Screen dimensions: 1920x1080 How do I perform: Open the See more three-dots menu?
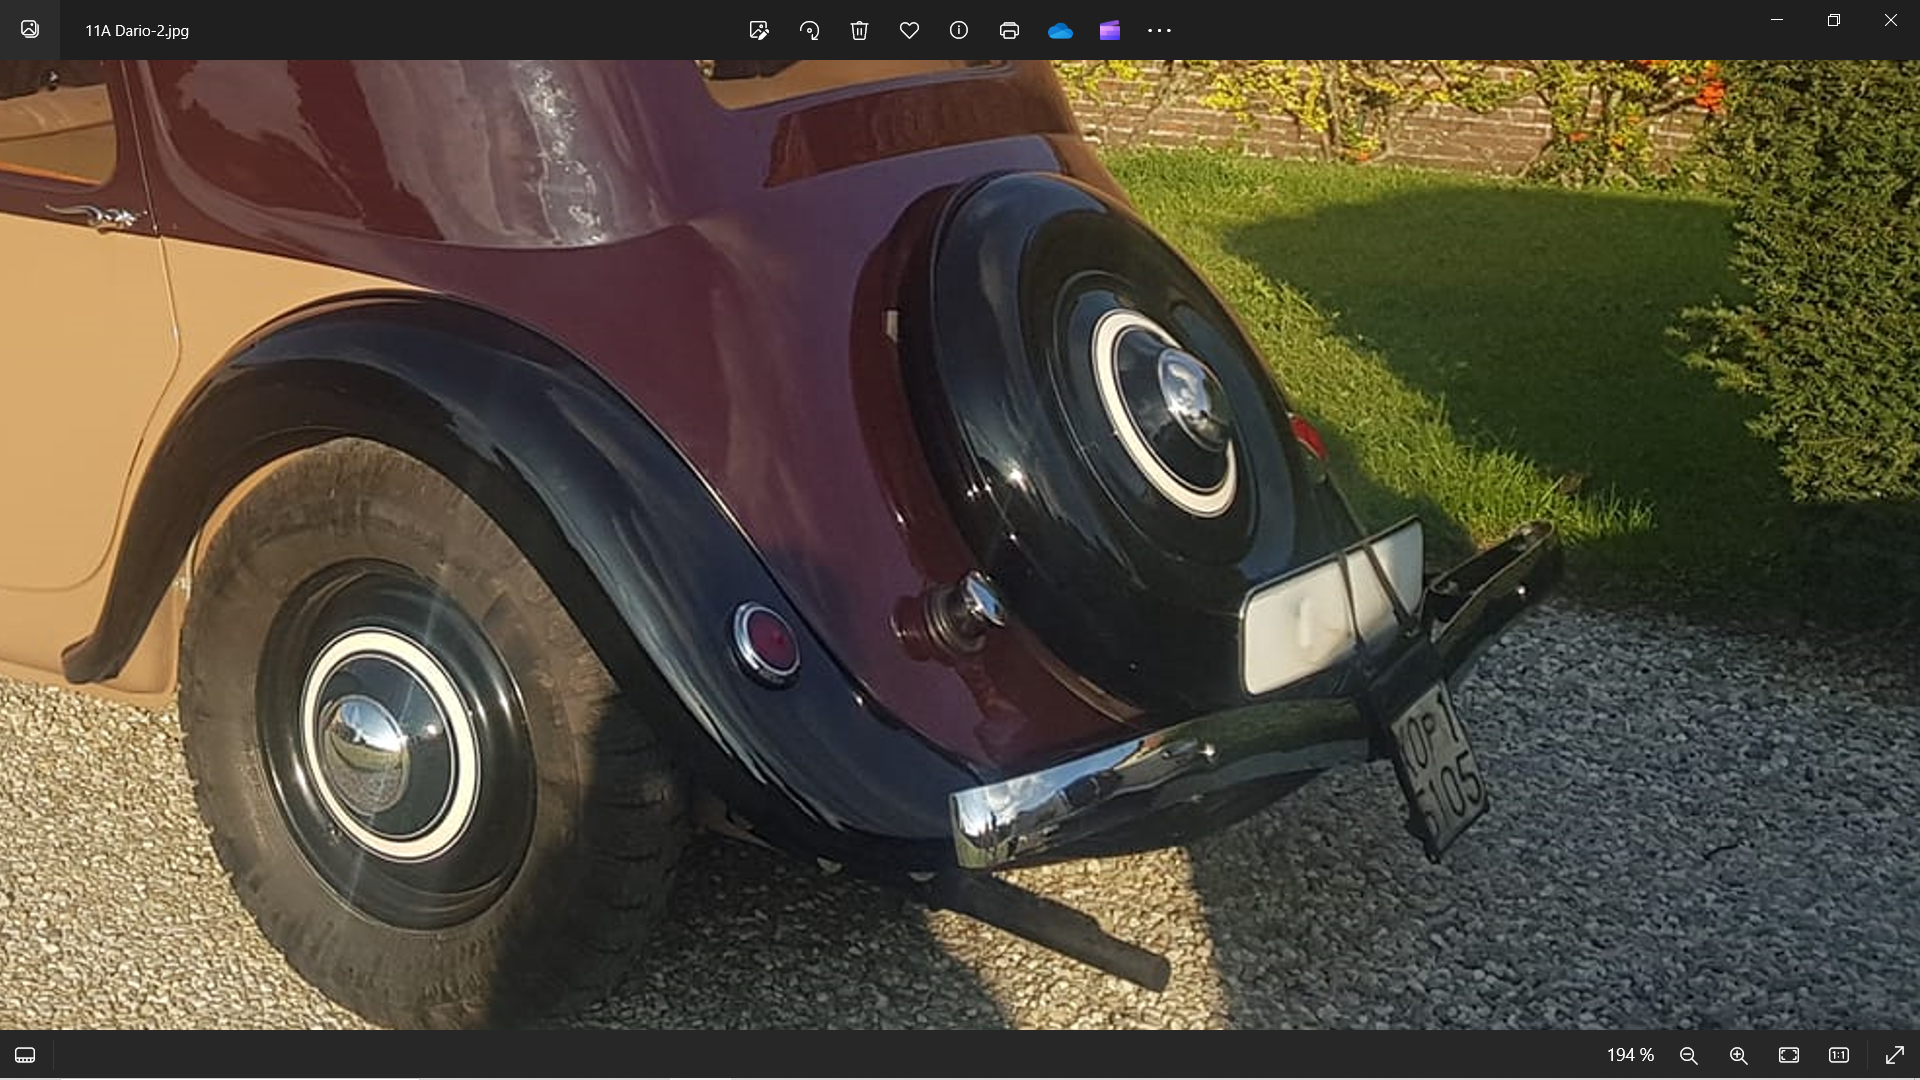[1159, 30]
